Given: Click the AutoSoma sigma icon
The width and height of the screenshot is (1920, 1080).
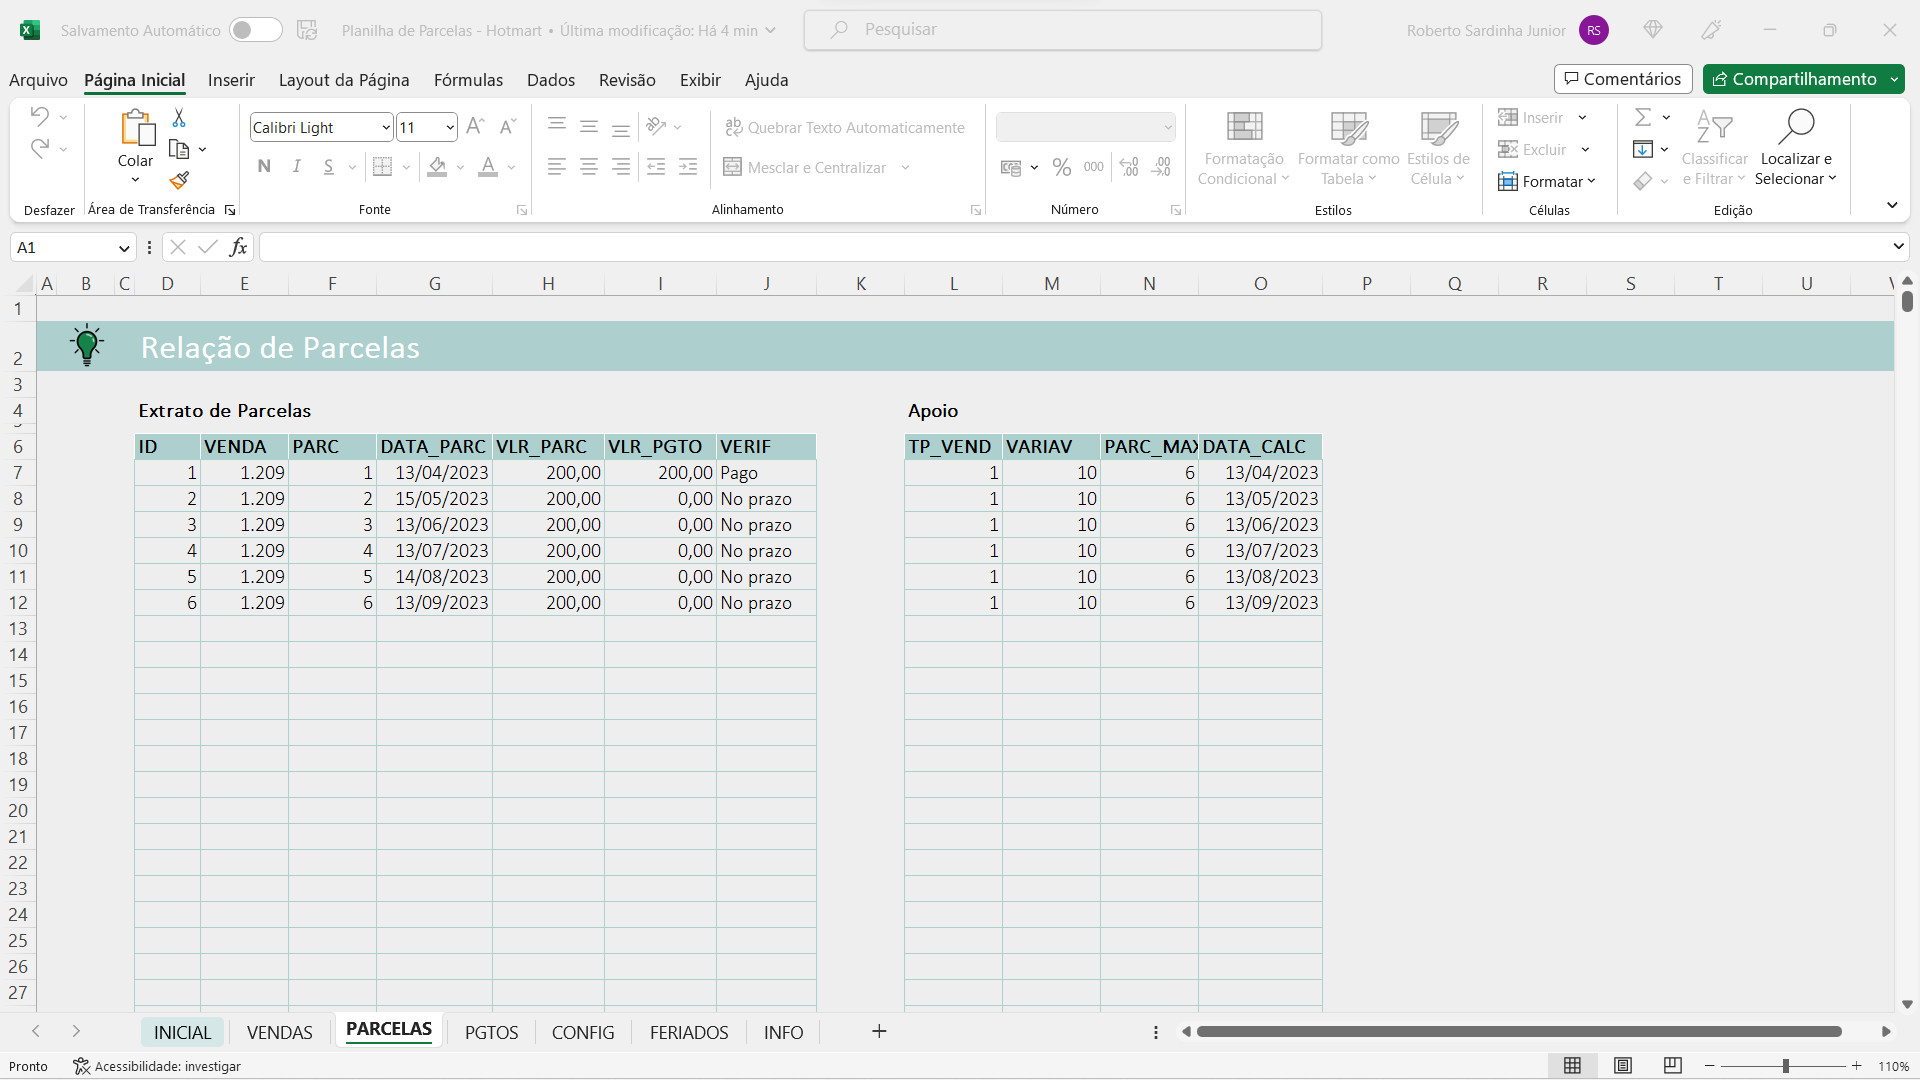Looking at the screenshot, I should pos(1645,116).
